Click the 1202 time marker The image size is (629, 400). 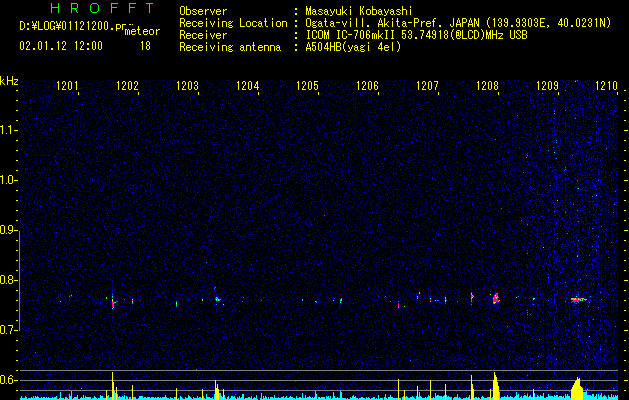(127, 85)
